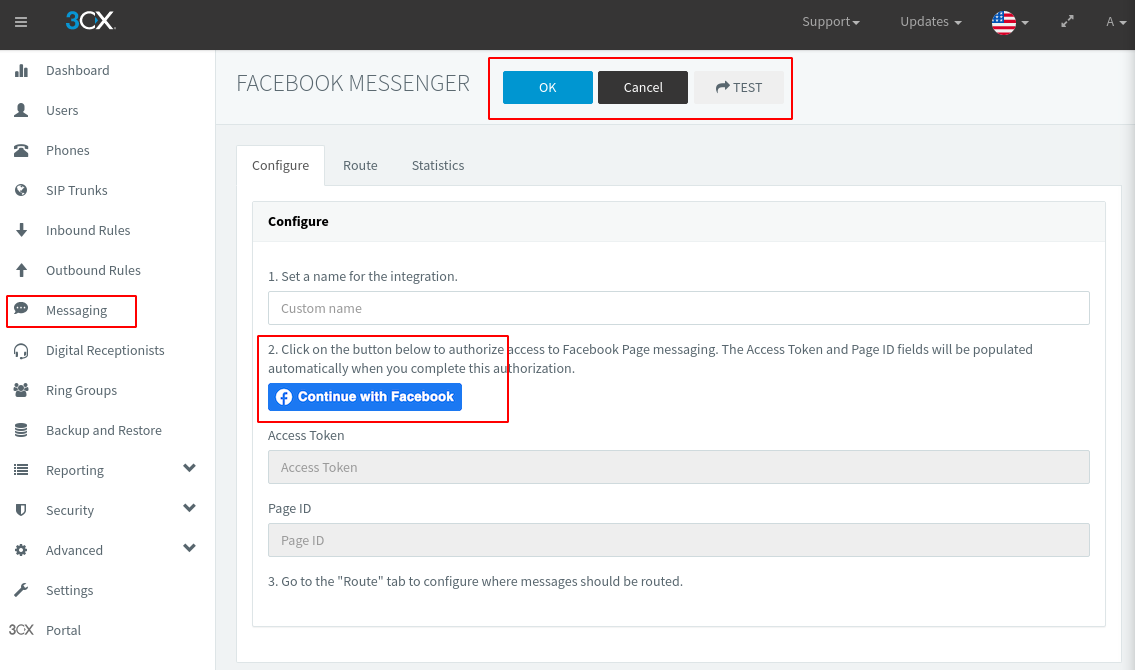The image size is (1135, 670).
Task: Click the blue OK button
Action: (547, 88)
